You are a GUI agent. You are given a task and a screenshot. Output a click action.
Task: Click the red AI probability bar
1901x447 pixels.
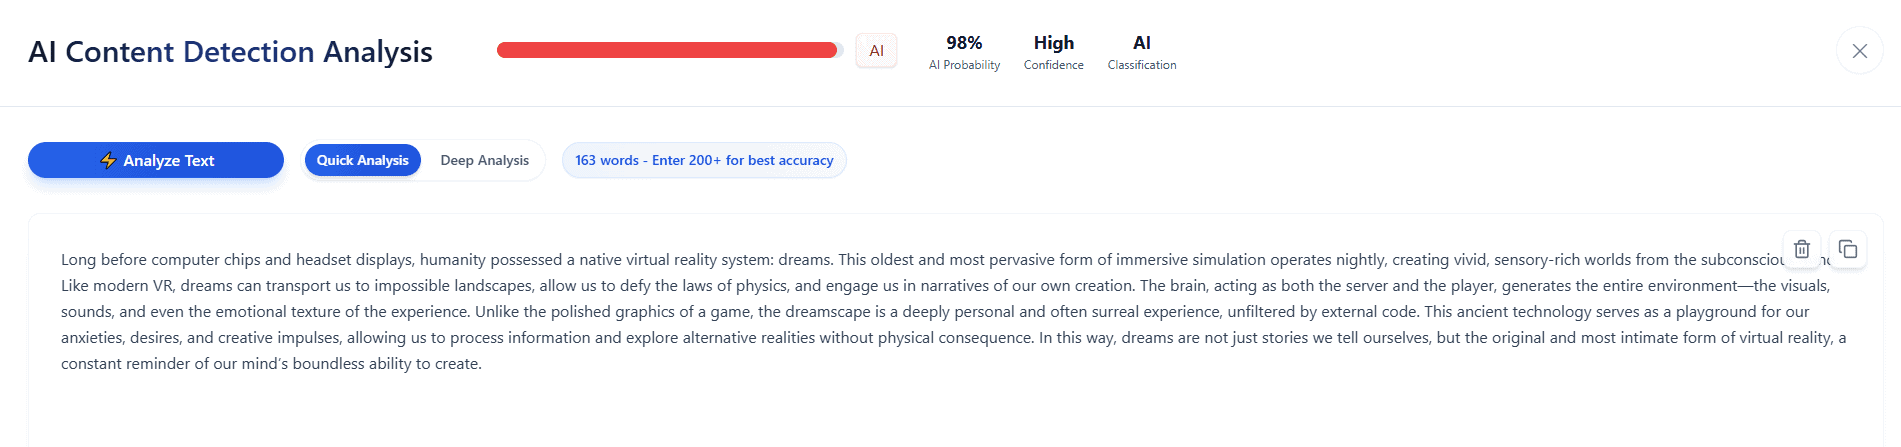pos(667,50)
